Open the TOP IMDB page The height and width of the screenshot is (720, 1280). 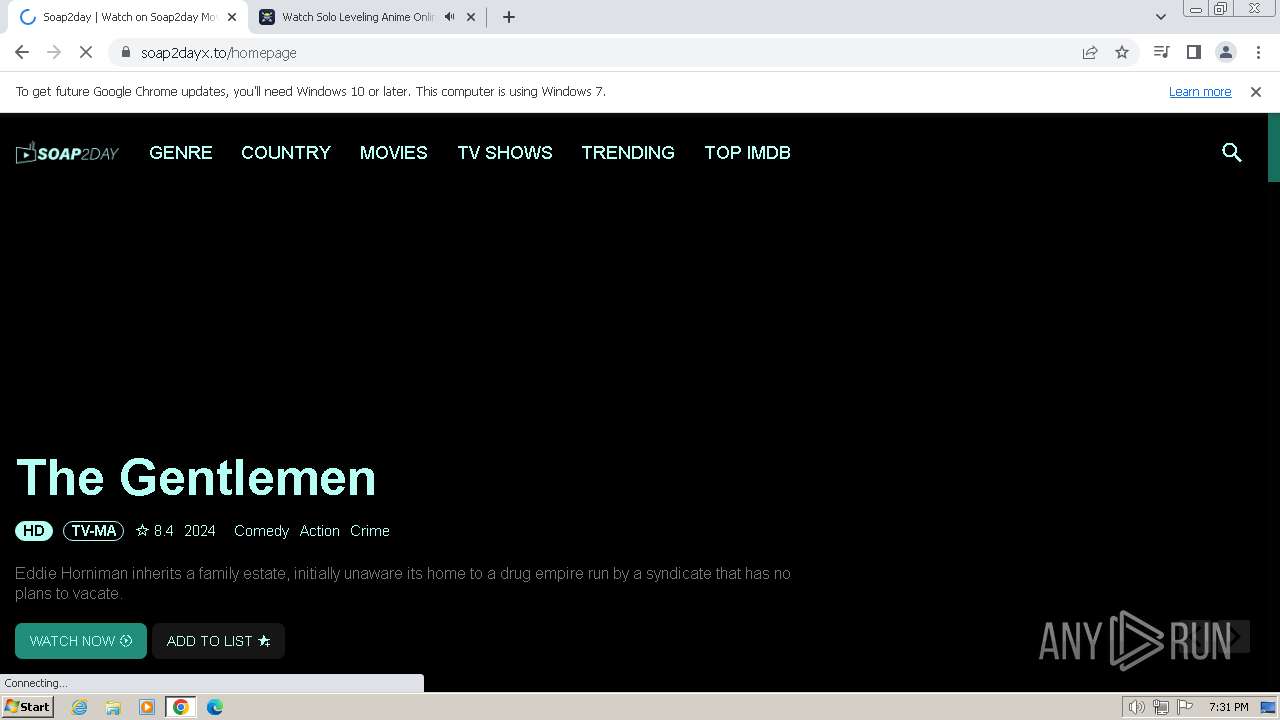[x=747, y=152]
